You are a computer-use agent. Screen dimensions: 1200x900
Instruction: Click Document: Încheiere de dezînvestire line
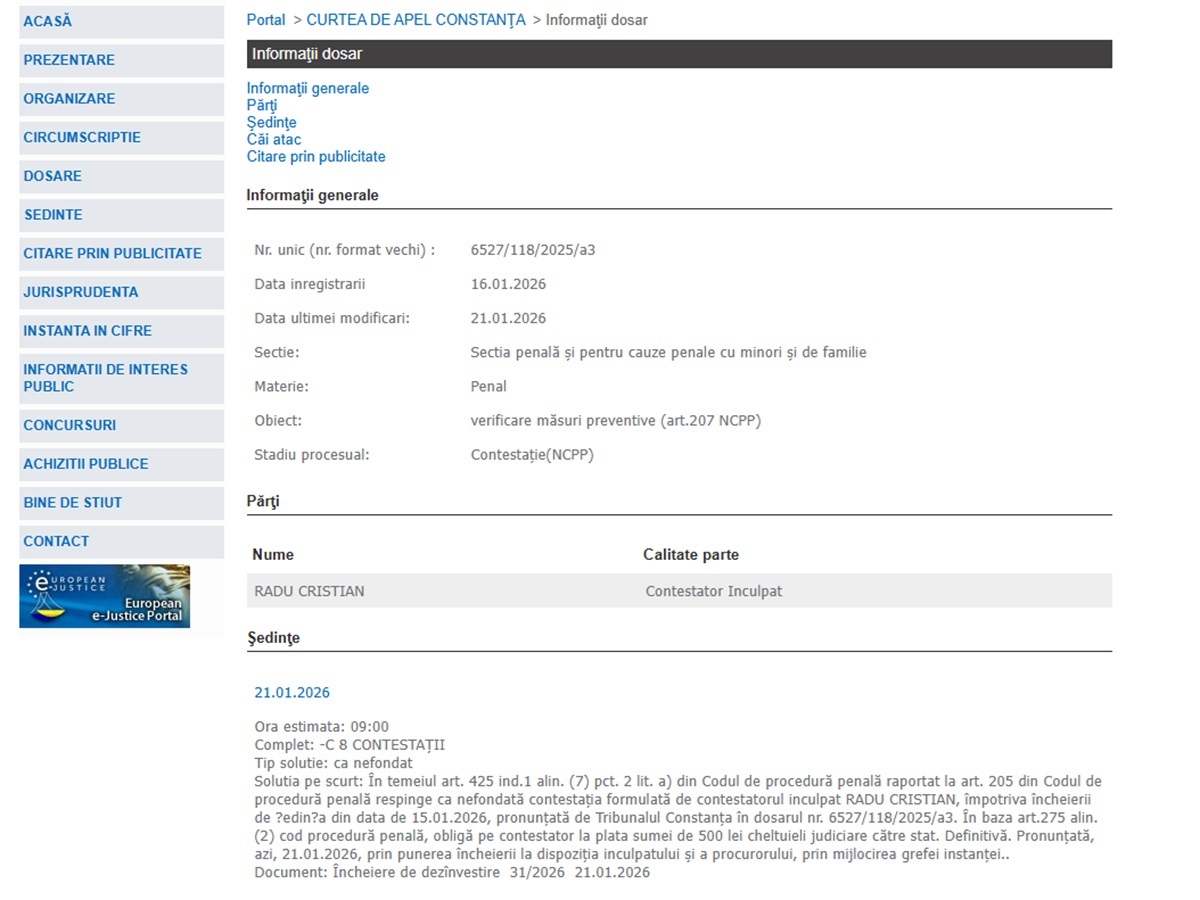452,872
